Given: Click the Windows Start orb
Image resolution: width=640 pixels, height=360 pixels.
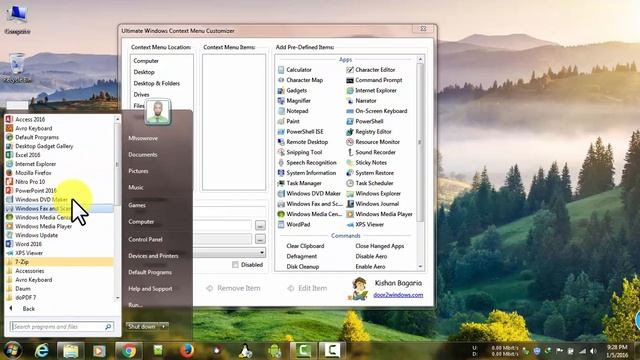Looking at the screenshot, I should click(12, 350).
